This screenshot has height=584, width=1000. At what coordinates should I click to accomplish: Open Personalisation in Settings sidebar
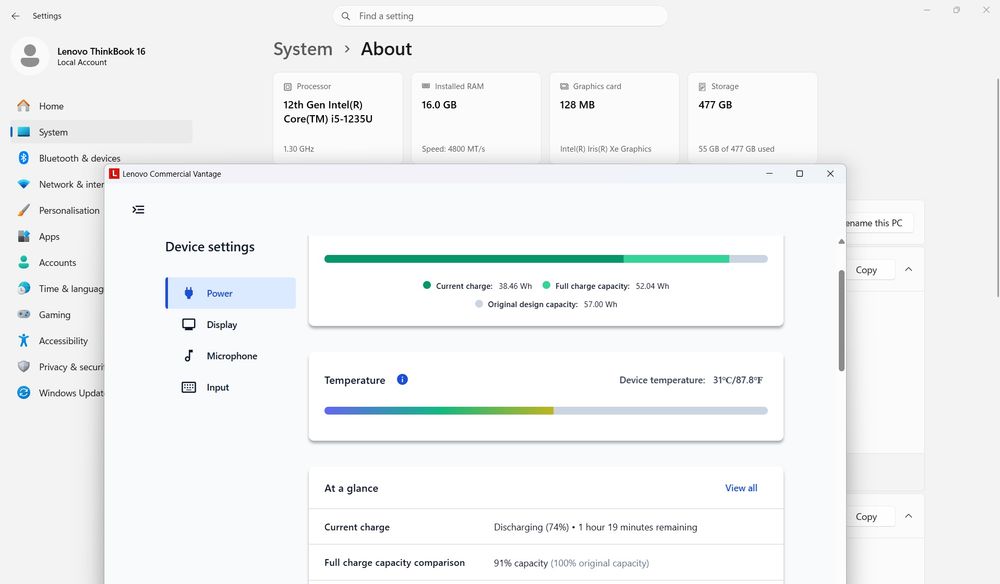pyautogui.click(x=57, y=210)
